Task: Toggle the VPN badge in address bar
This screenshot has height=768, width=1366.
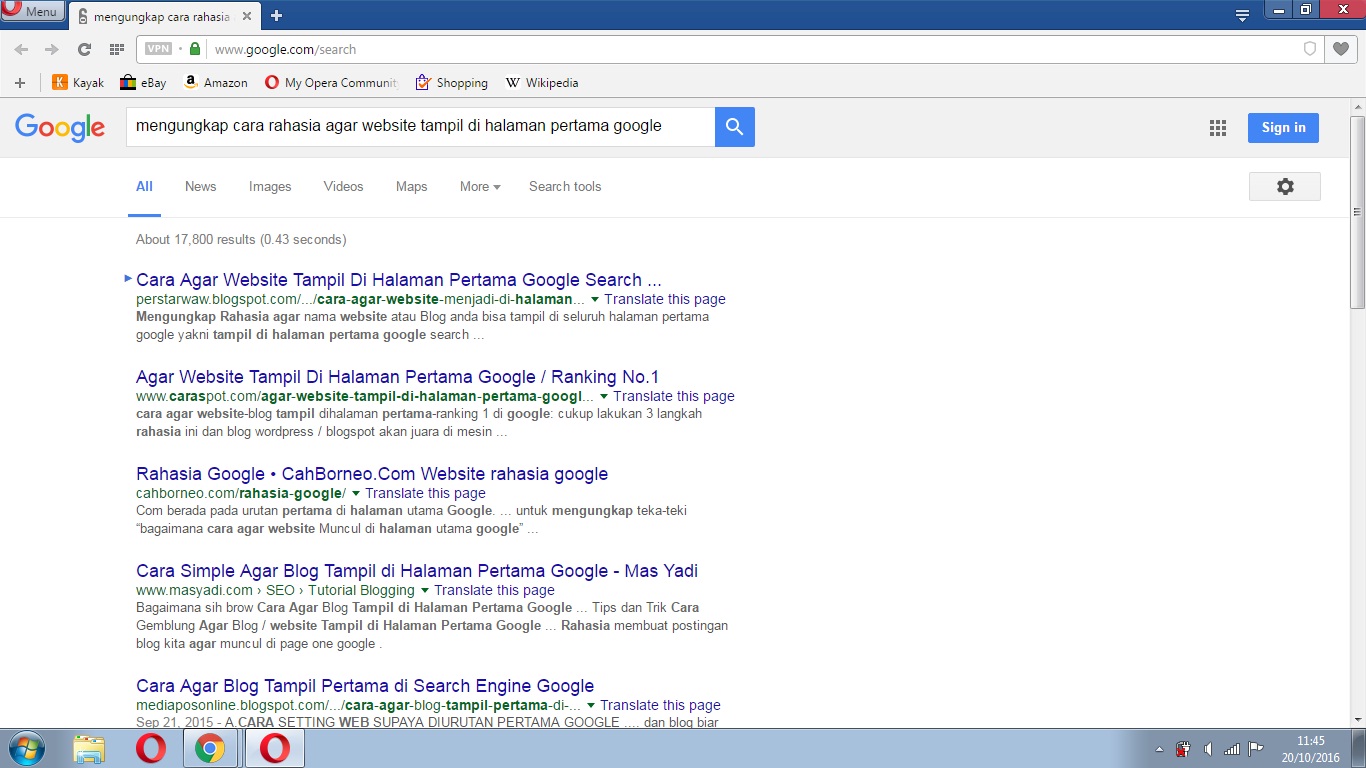Action: coord(158,49)
